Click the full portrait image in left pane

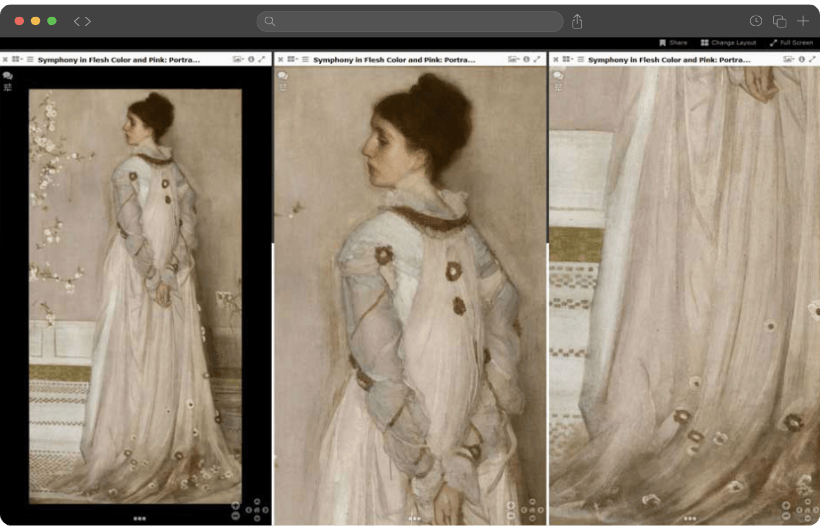point(135,296)
